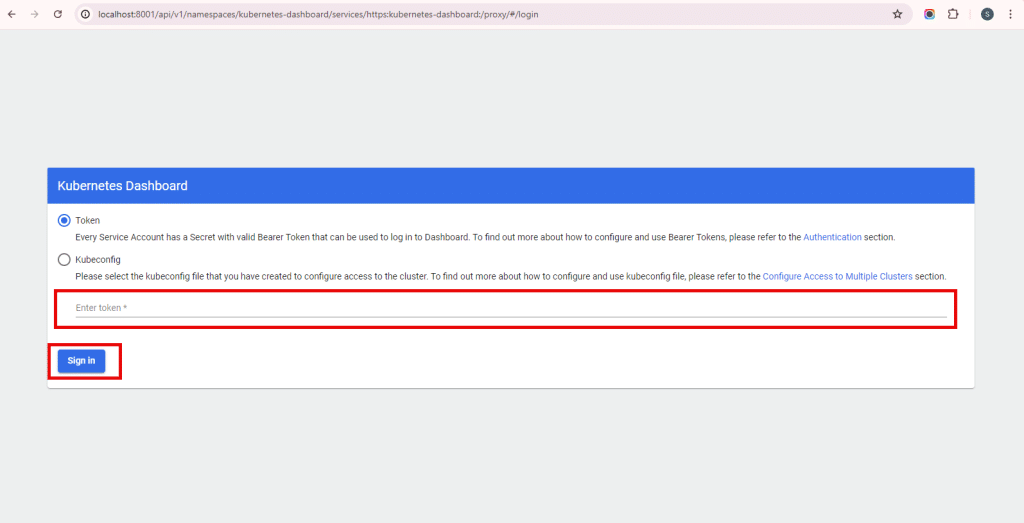Open the colorful circular extension icon
1024x523 pixels.
tap(929, 14)
